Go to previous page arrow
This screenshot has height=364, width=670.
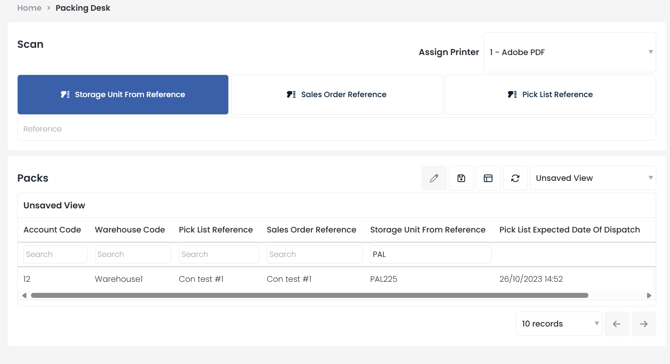pyautogui.click(x=617, y=324)
